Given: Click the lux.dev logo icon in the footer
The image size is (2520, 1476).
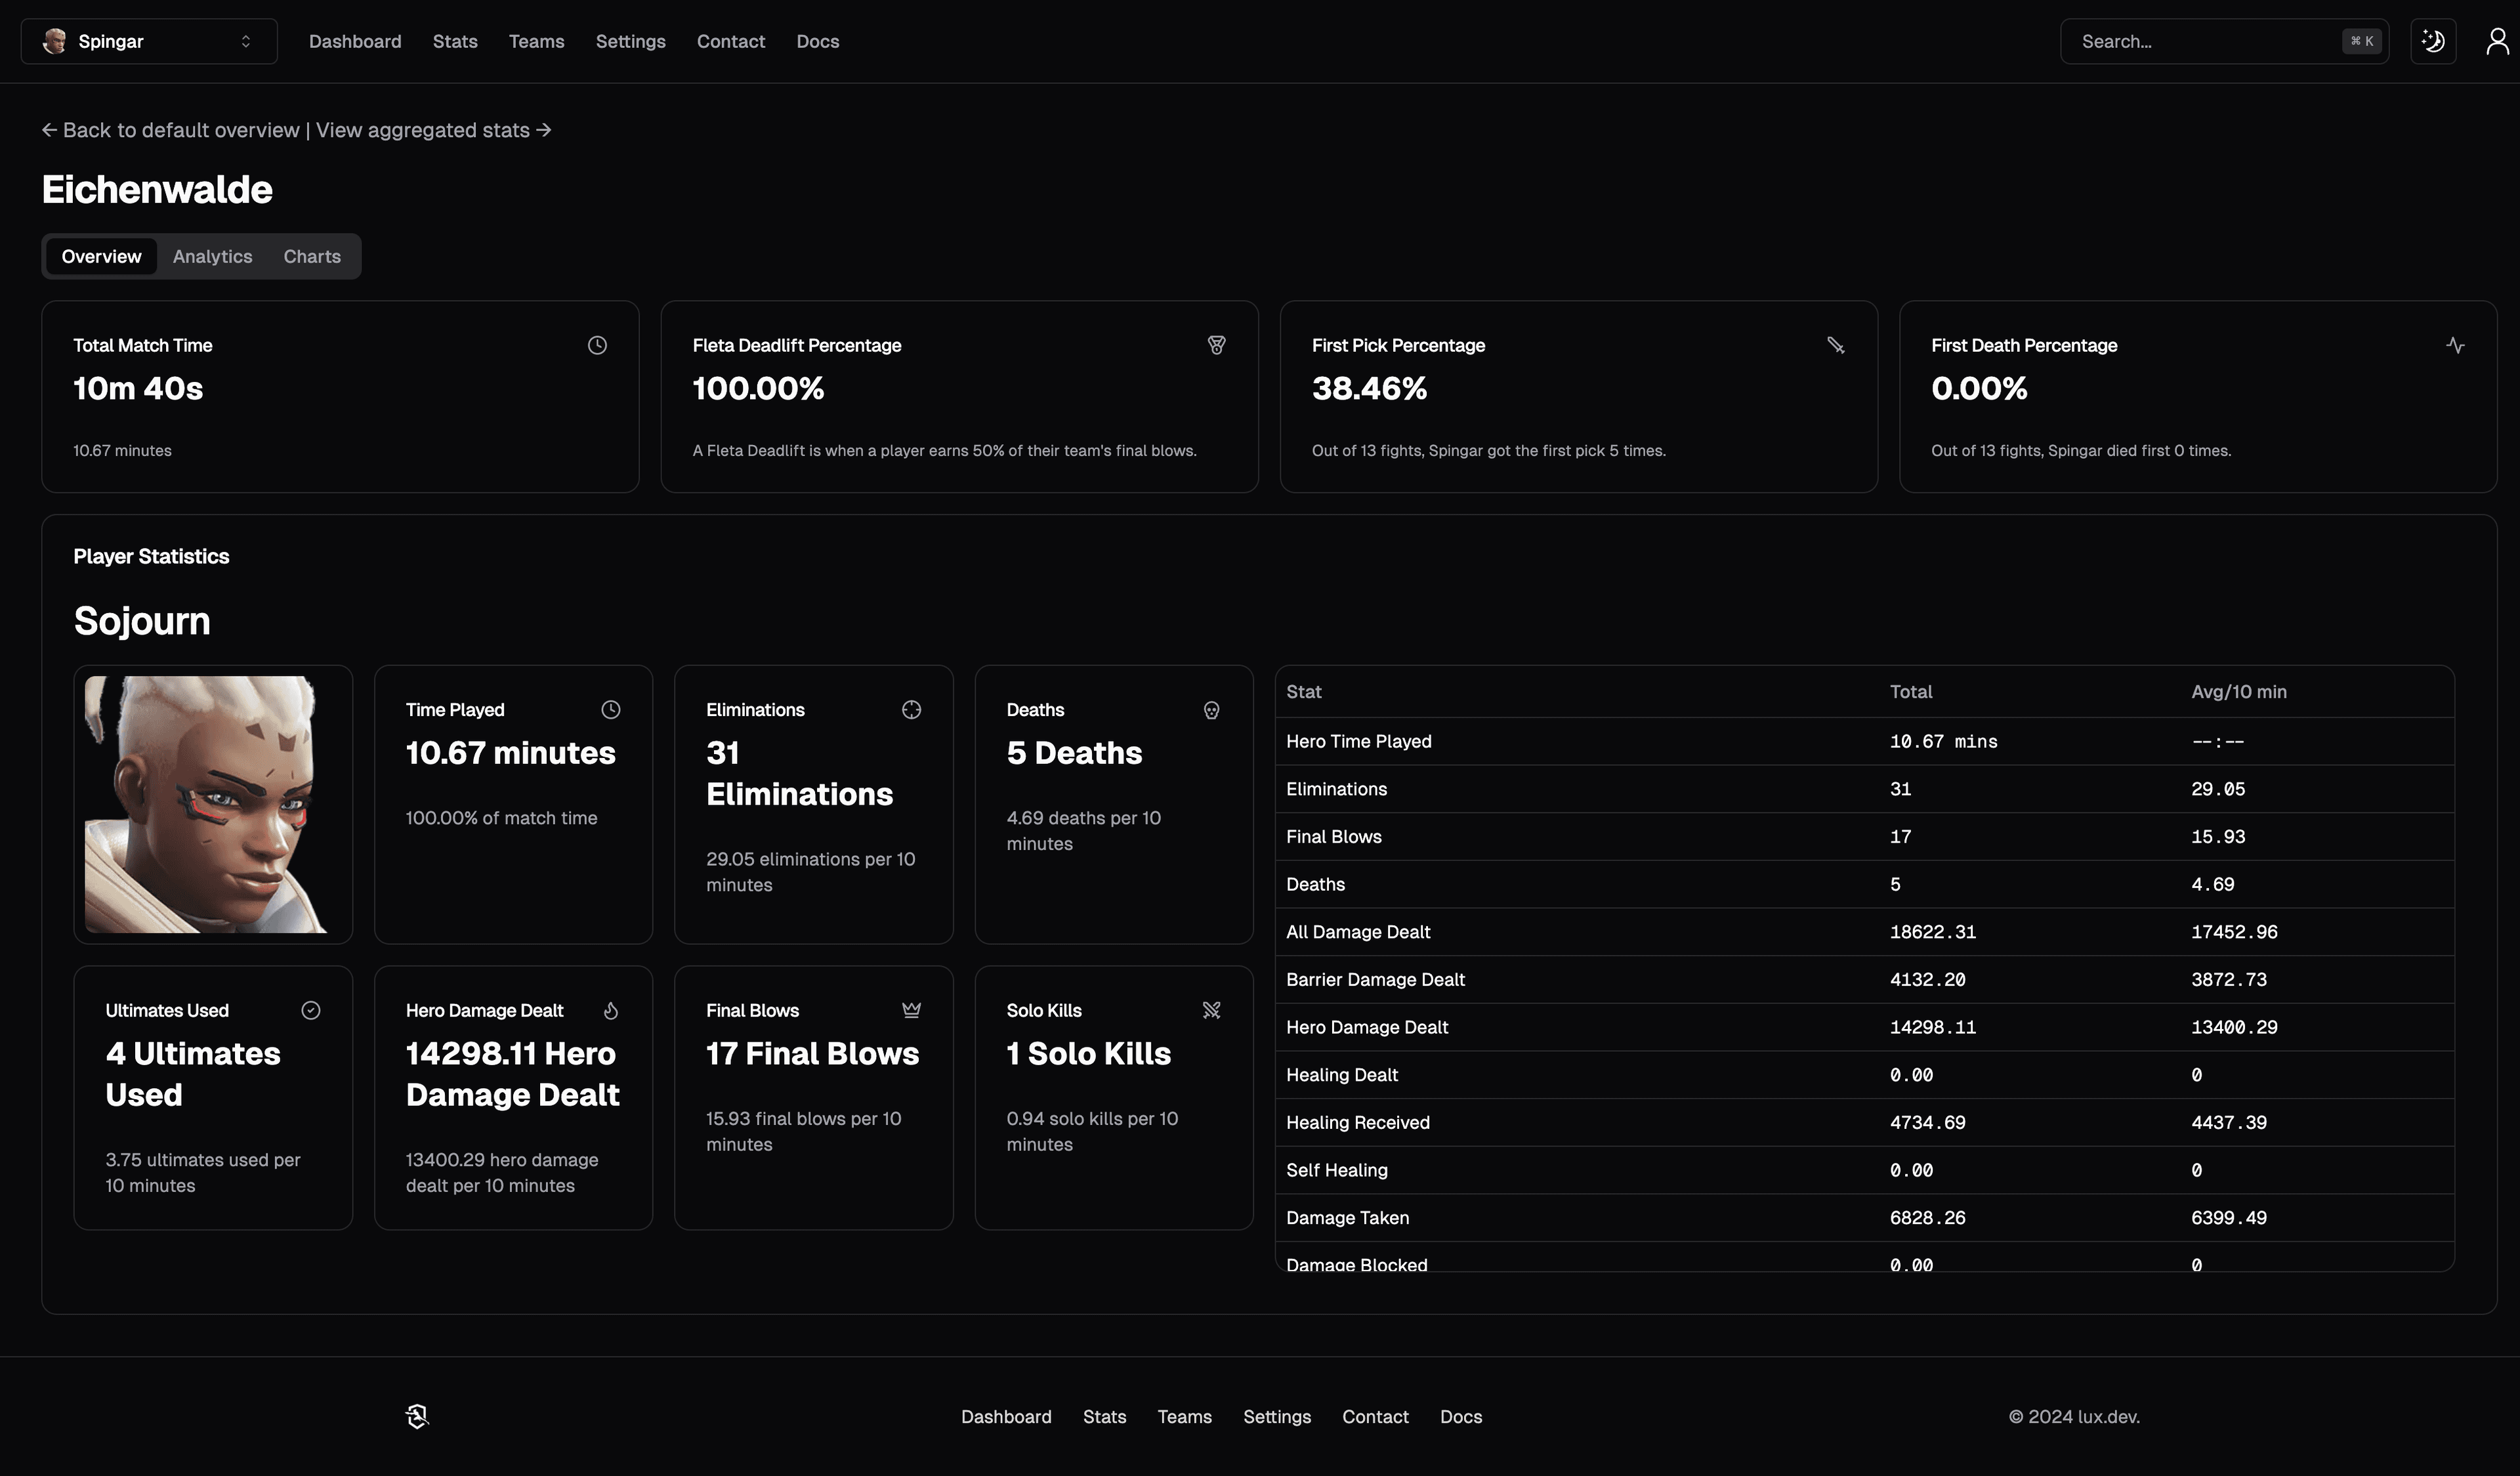Looking at the screenshot, I should coord(417,1416).
